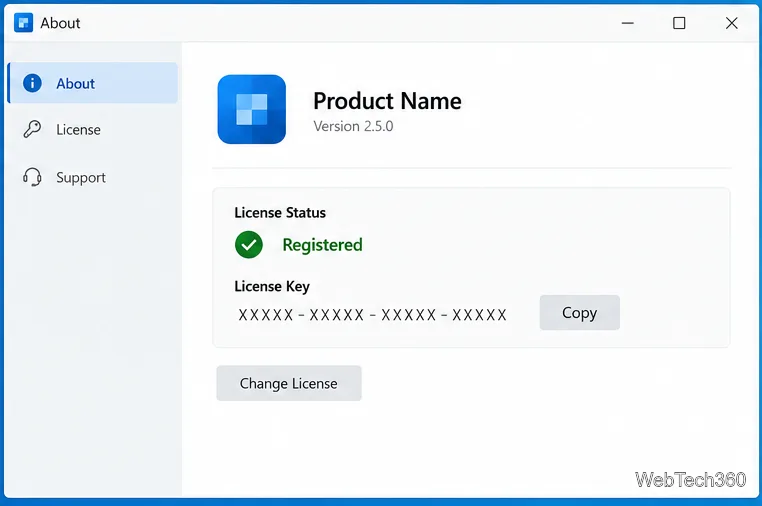
Task: Click the Version 2.5.0 label
Action: [x=353, y=126]
